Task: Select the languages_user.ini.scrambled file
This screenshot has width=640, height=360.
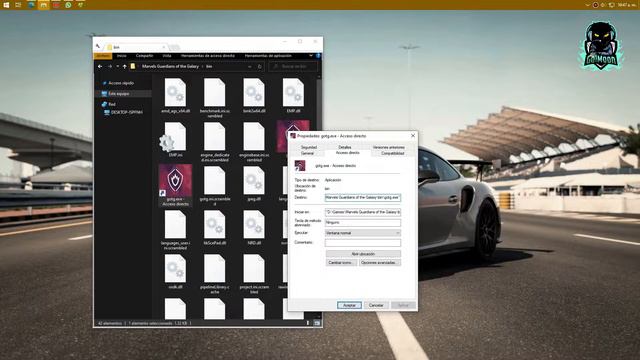Action: (x=175, y=230)
